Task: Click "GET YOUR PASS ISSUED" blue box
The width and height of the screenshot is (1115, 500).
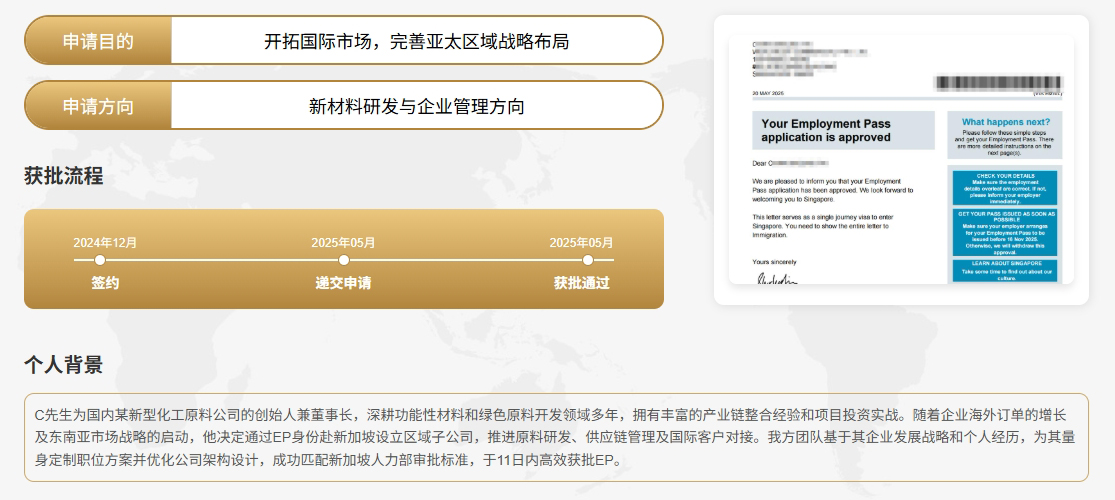Action: (x=1005, y=232)
